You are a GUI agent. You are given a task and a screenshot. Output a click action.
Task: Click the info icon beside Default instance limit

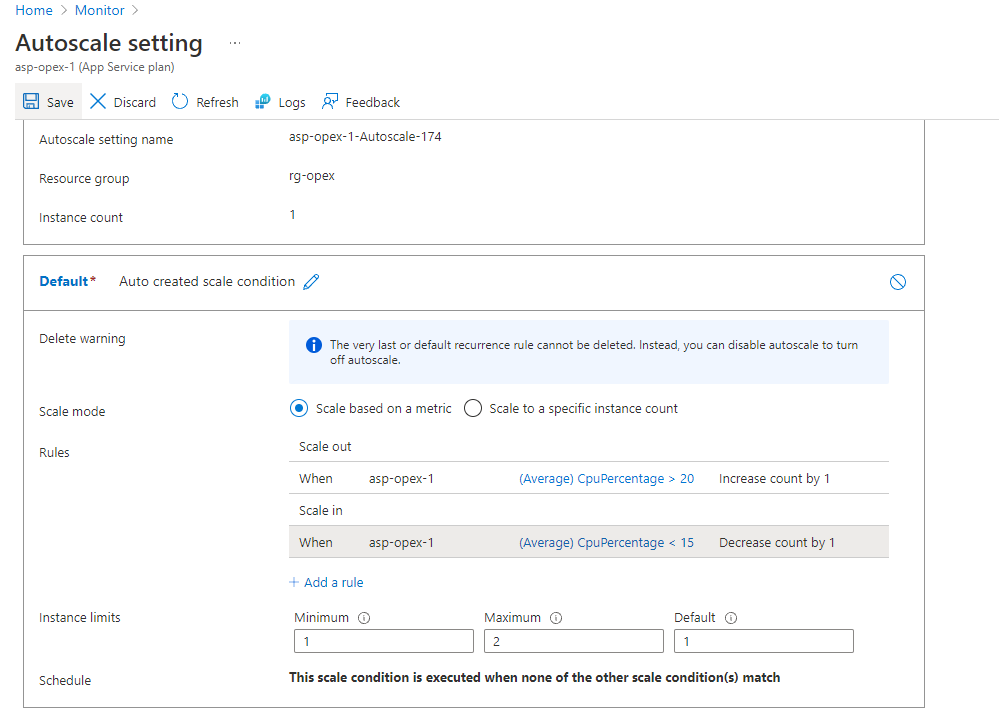tap(731, 618)
